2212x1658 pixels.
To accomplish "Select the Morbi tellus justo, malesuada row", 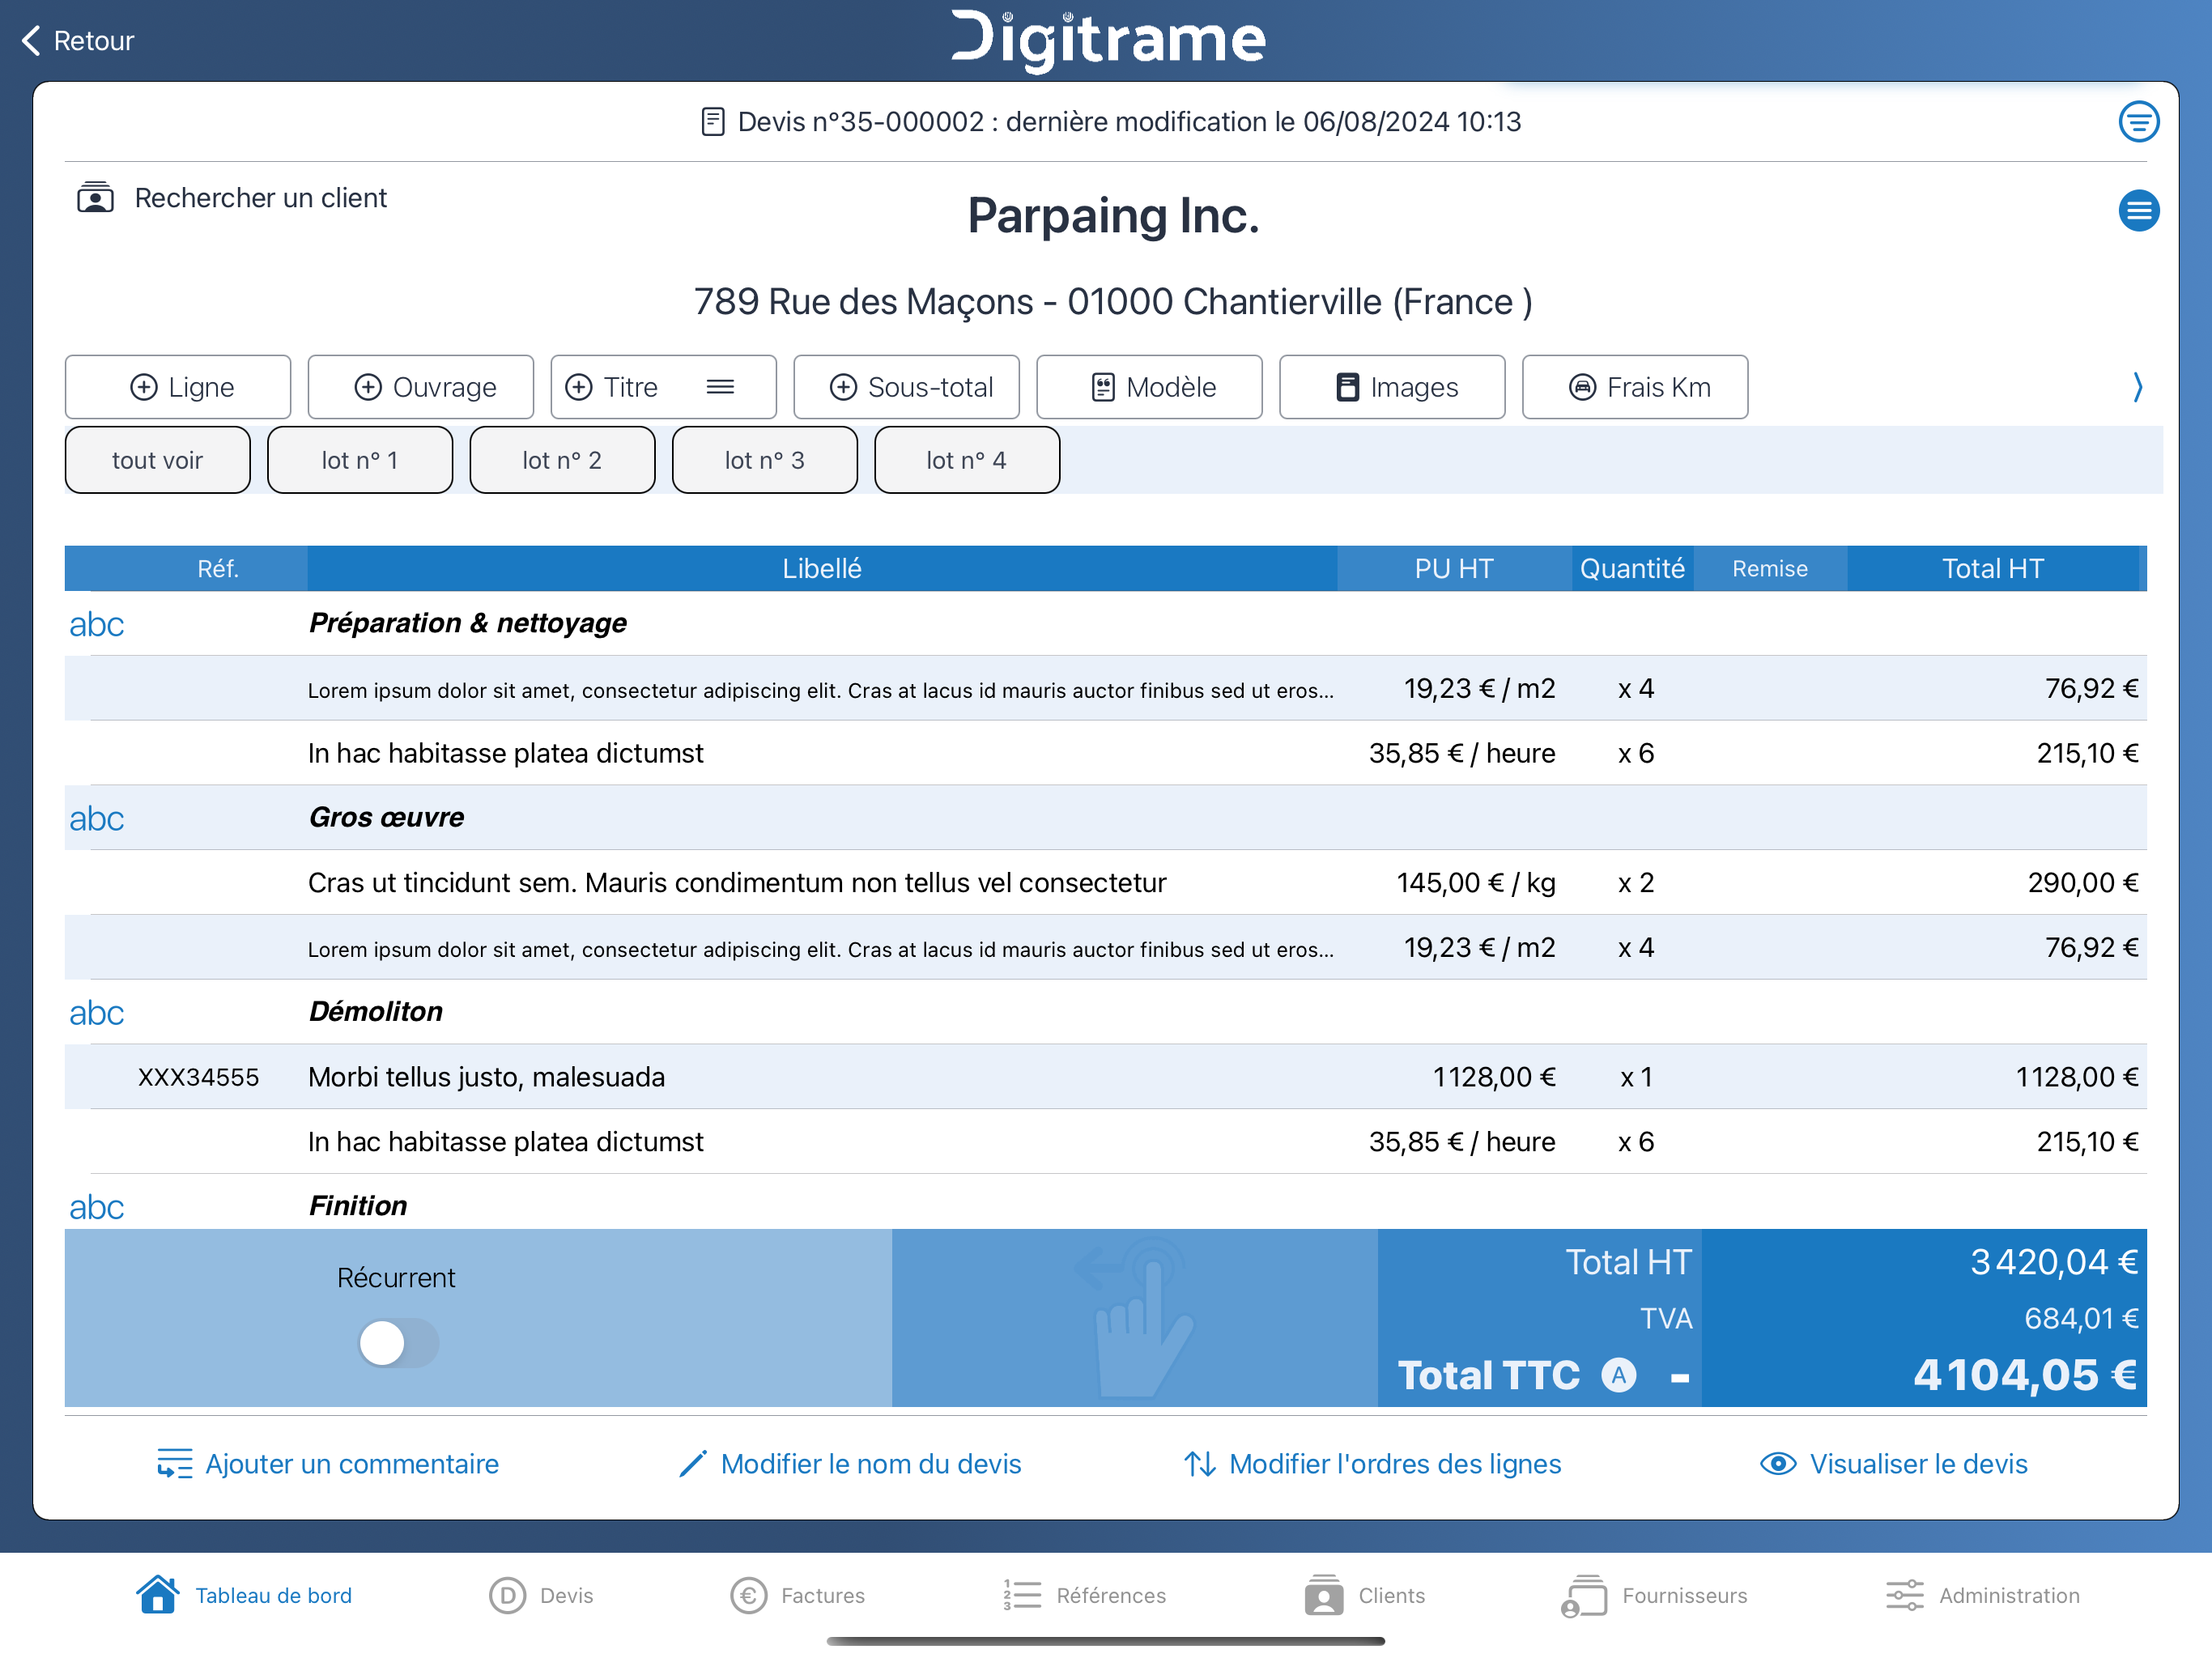I will coord(1106,1077).
